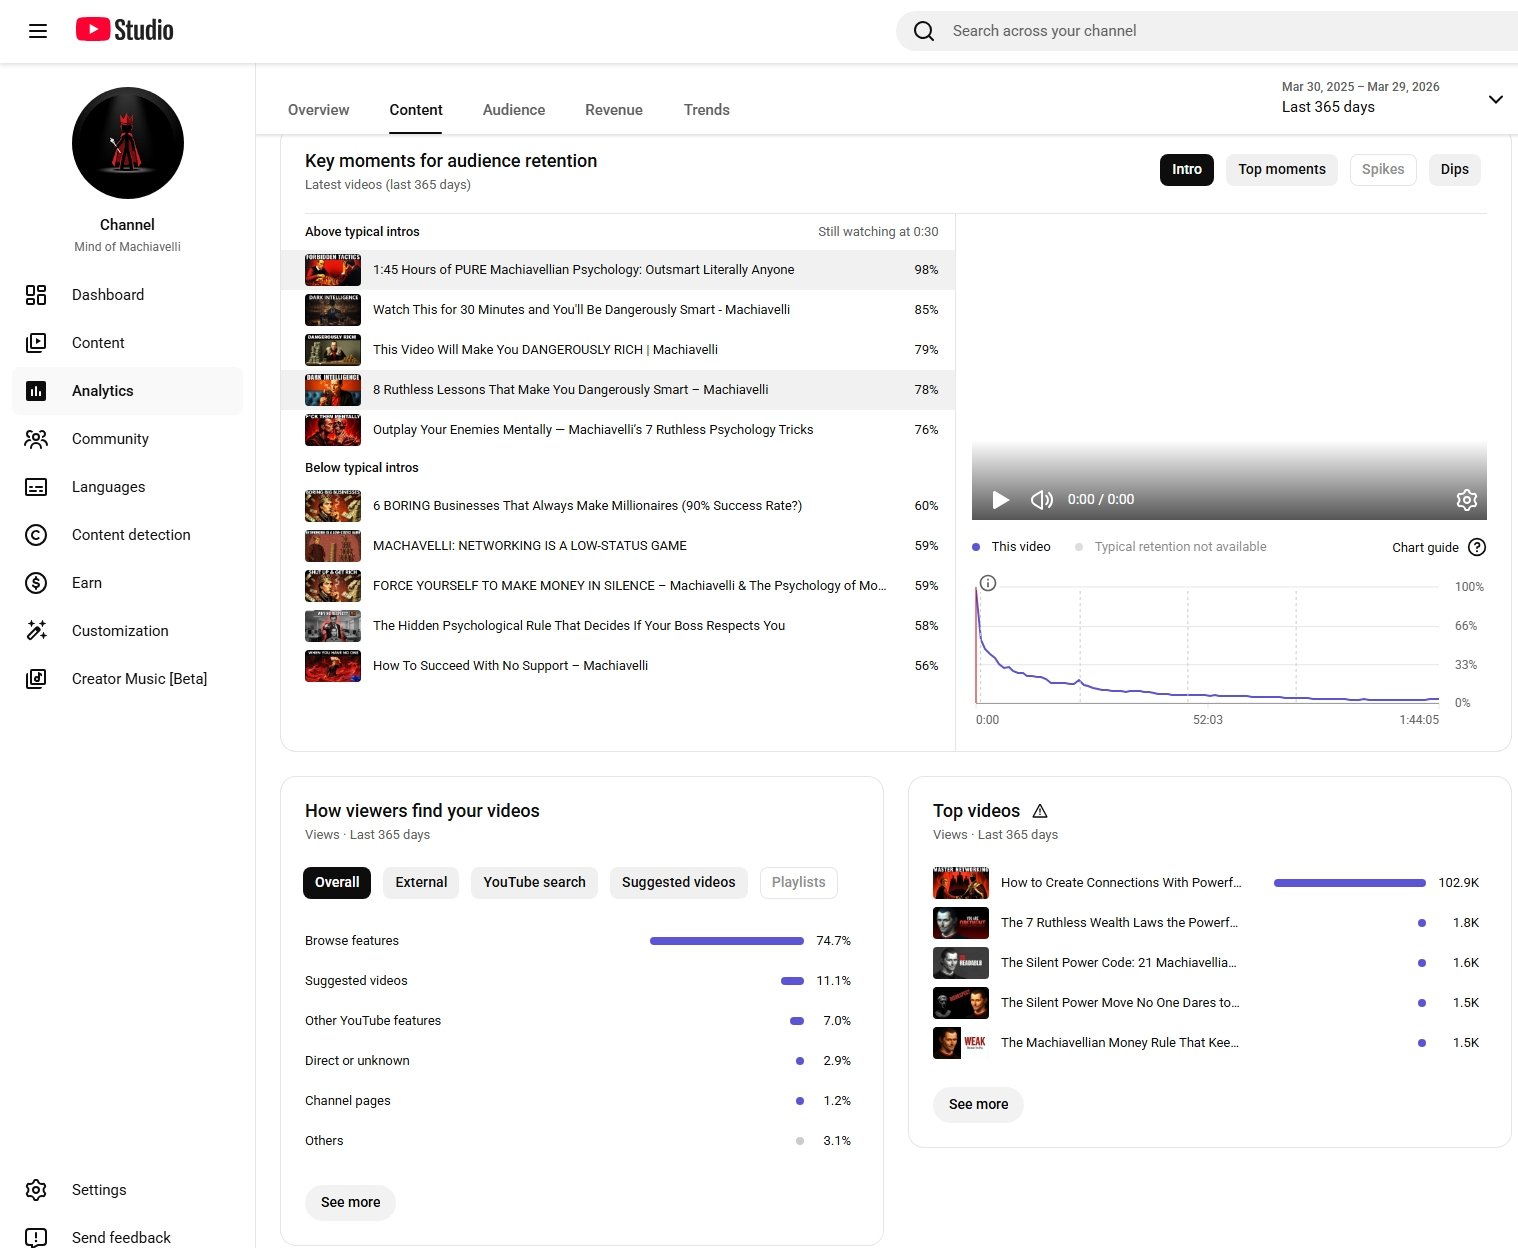Expand traffic sources with See more

coord(350,1202)
